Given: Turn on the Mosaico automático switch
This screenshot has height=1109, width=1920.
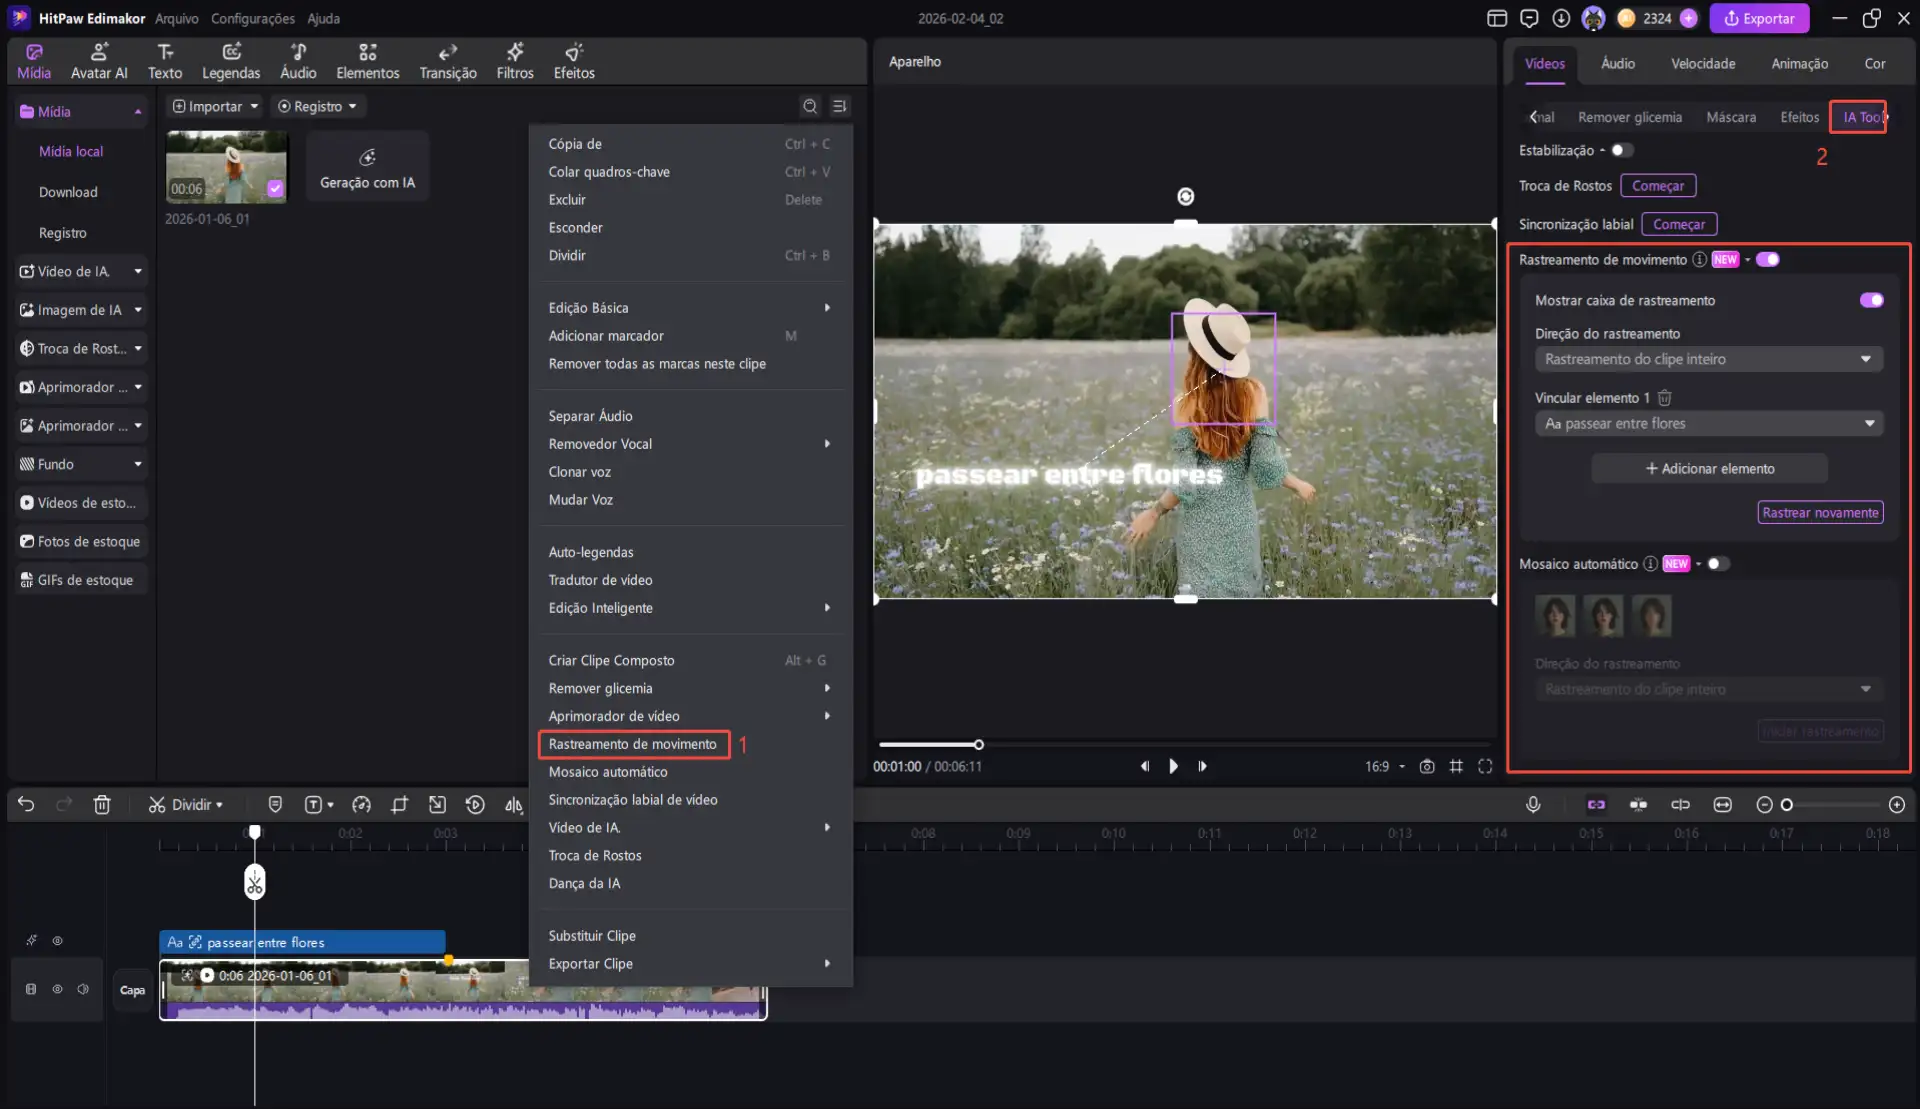Looking at the screenshot, I should pos(1718,563).
